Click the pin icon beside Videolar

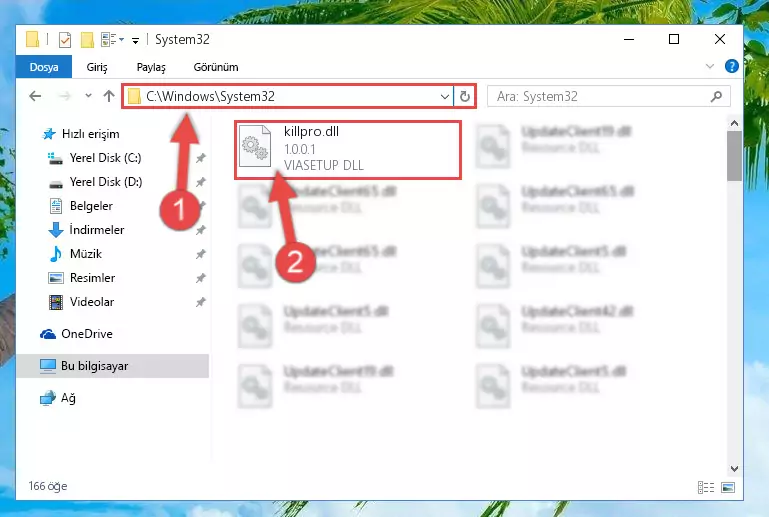(x=200, y=302)
